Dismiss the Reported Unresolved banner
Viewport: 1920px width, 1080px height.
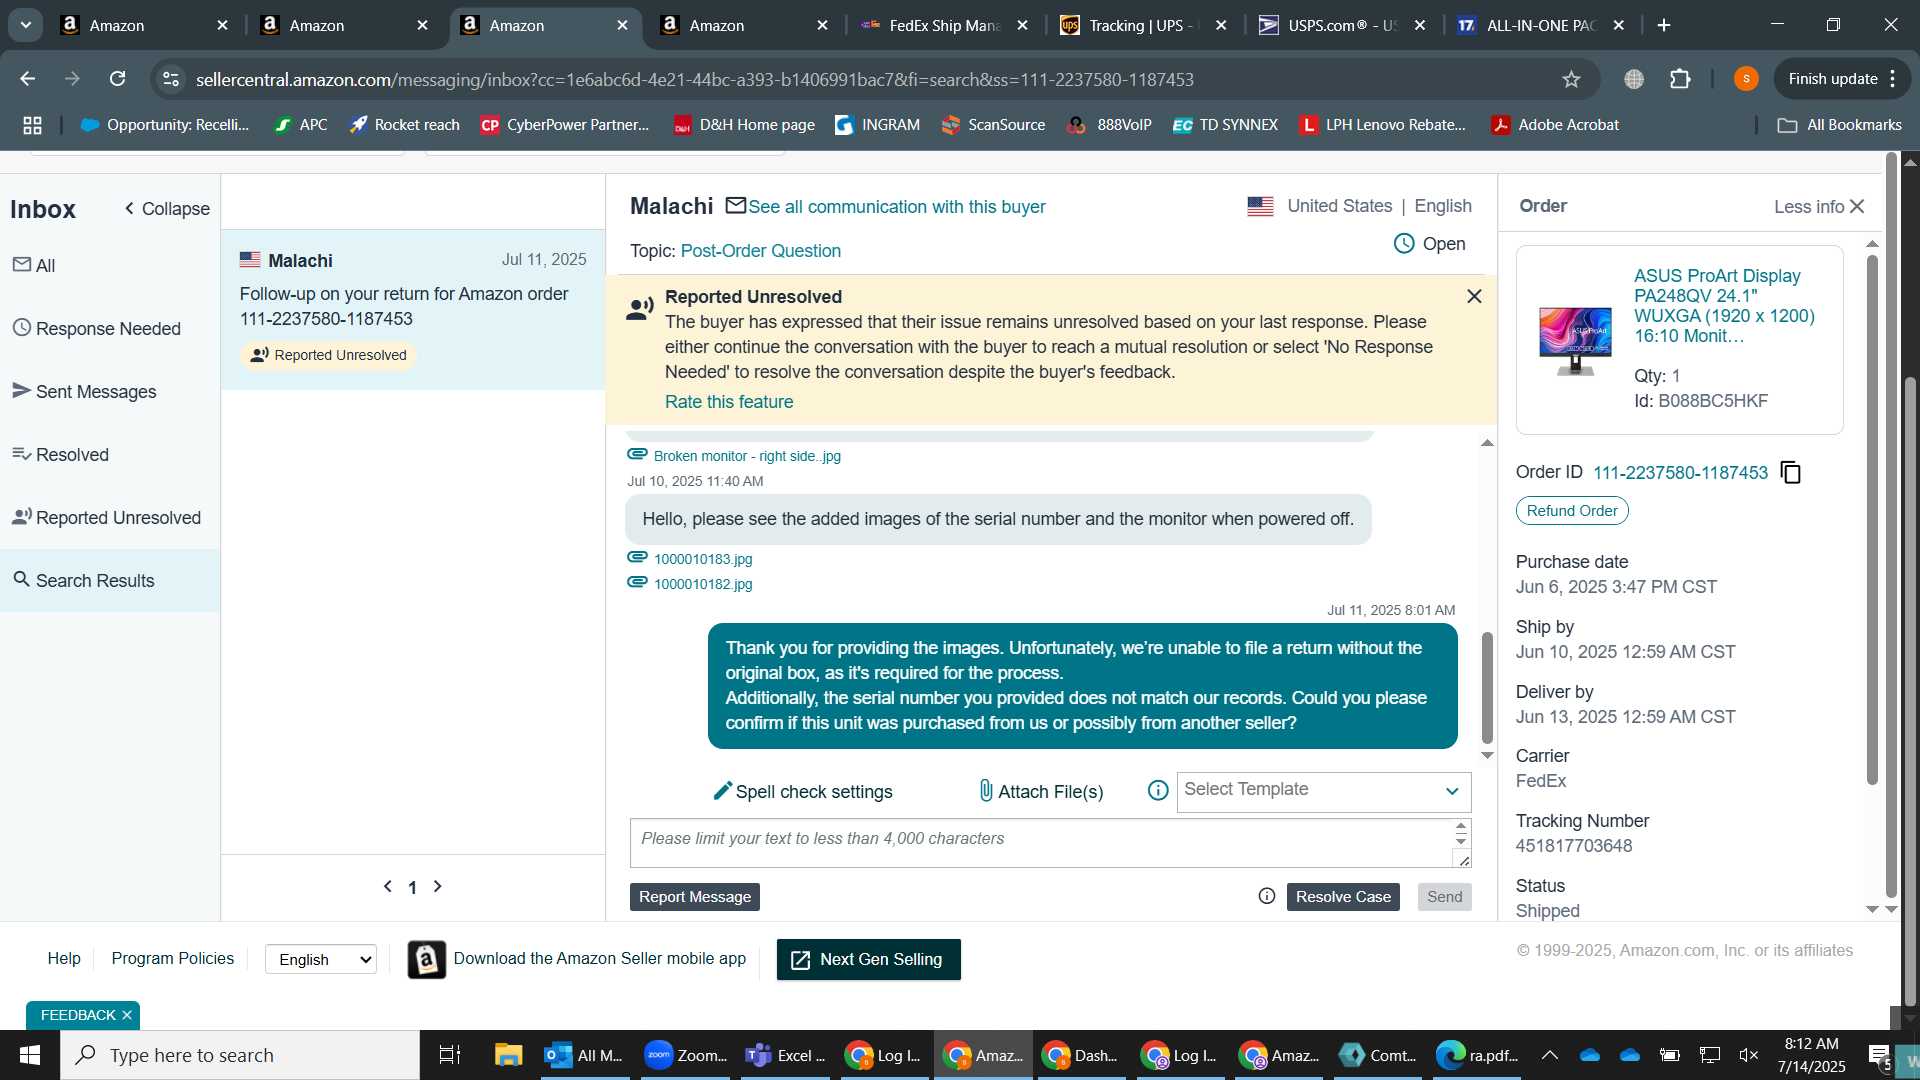[x=1474, y=297]
